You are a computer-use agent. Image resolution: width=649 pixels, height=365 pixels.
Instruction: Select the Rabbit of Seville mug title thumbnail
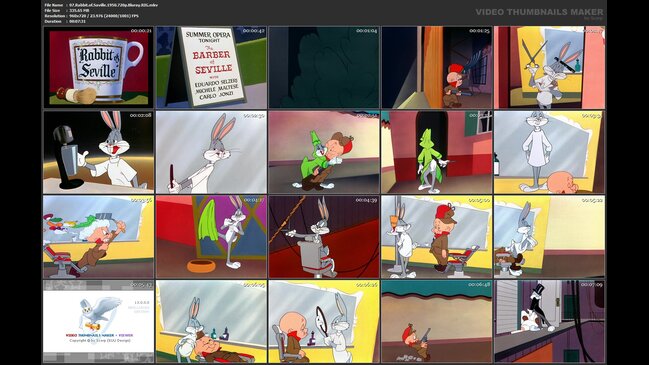pos(99,67)
